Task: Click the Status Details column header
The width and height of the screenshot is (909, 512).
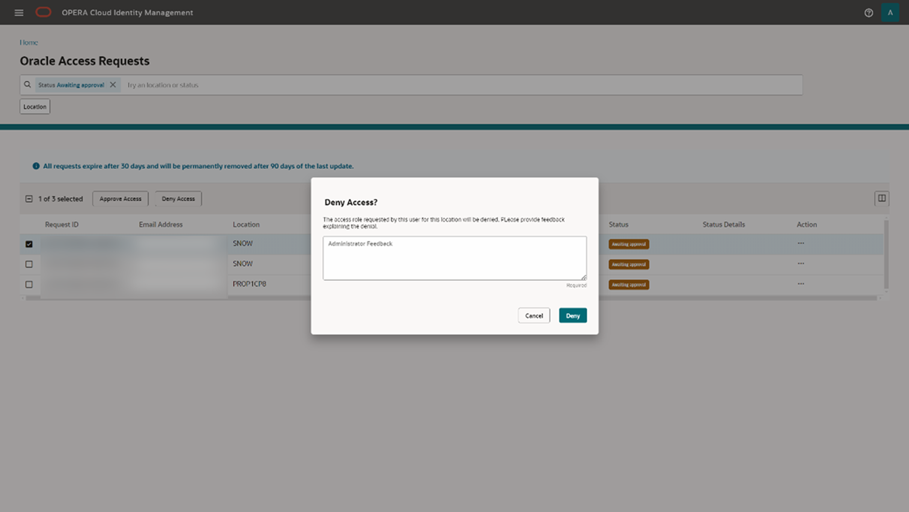Action: [723, 224]
